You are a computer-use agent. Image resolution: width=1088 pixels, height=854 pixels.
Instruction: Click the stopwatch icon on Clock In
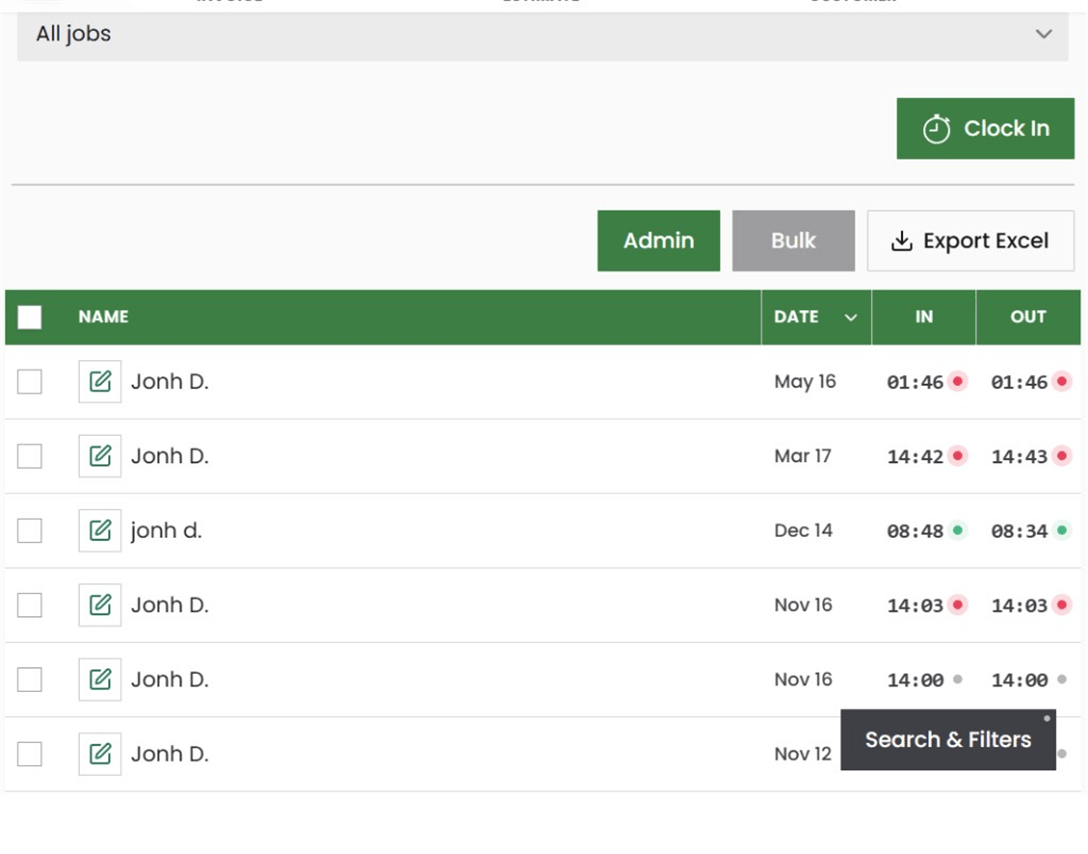click(936, 128)
